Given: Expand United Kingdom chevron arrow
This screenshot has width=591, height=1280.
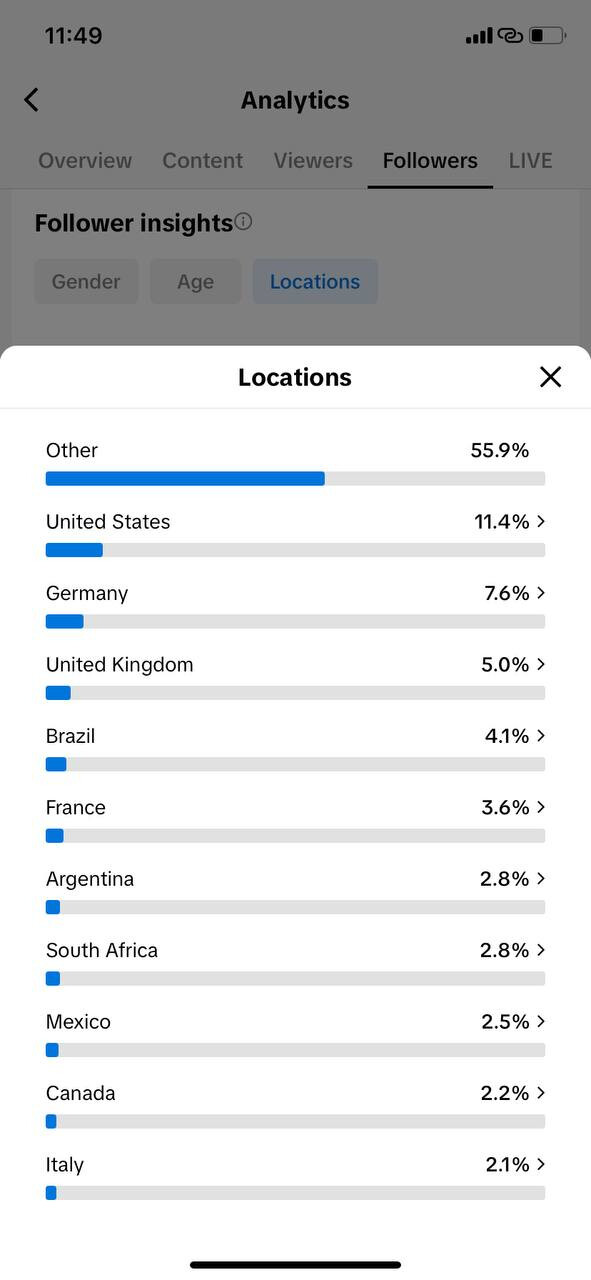Looking at the screenshot, I should [541, 664].
